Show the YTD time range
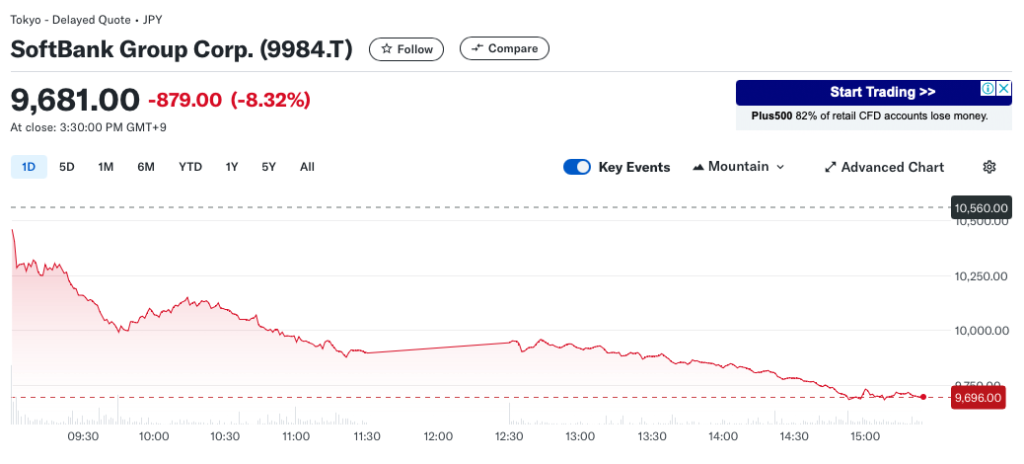Screen dimensions: 1024x464 click(190, 167)
